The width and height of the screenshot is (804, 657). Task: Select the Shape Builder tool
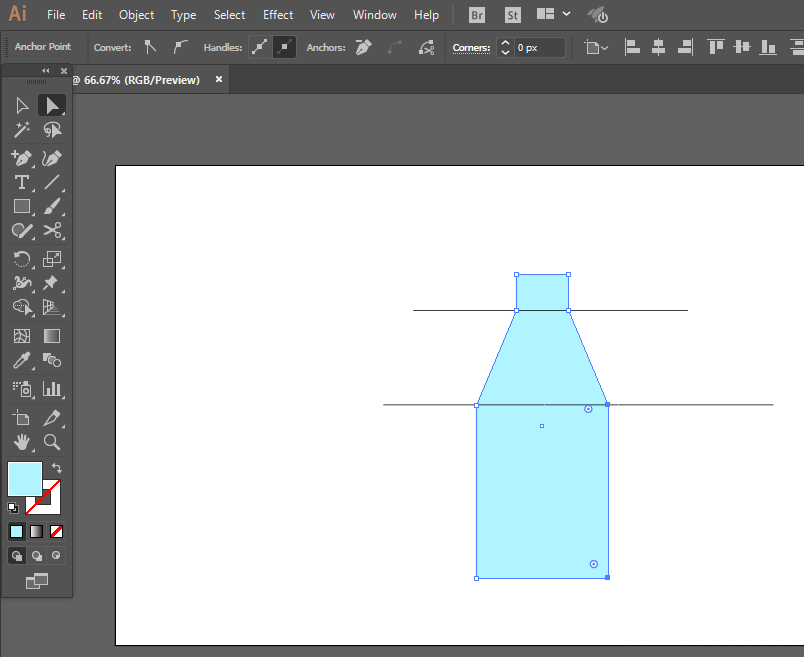click(x=22, y=307)
